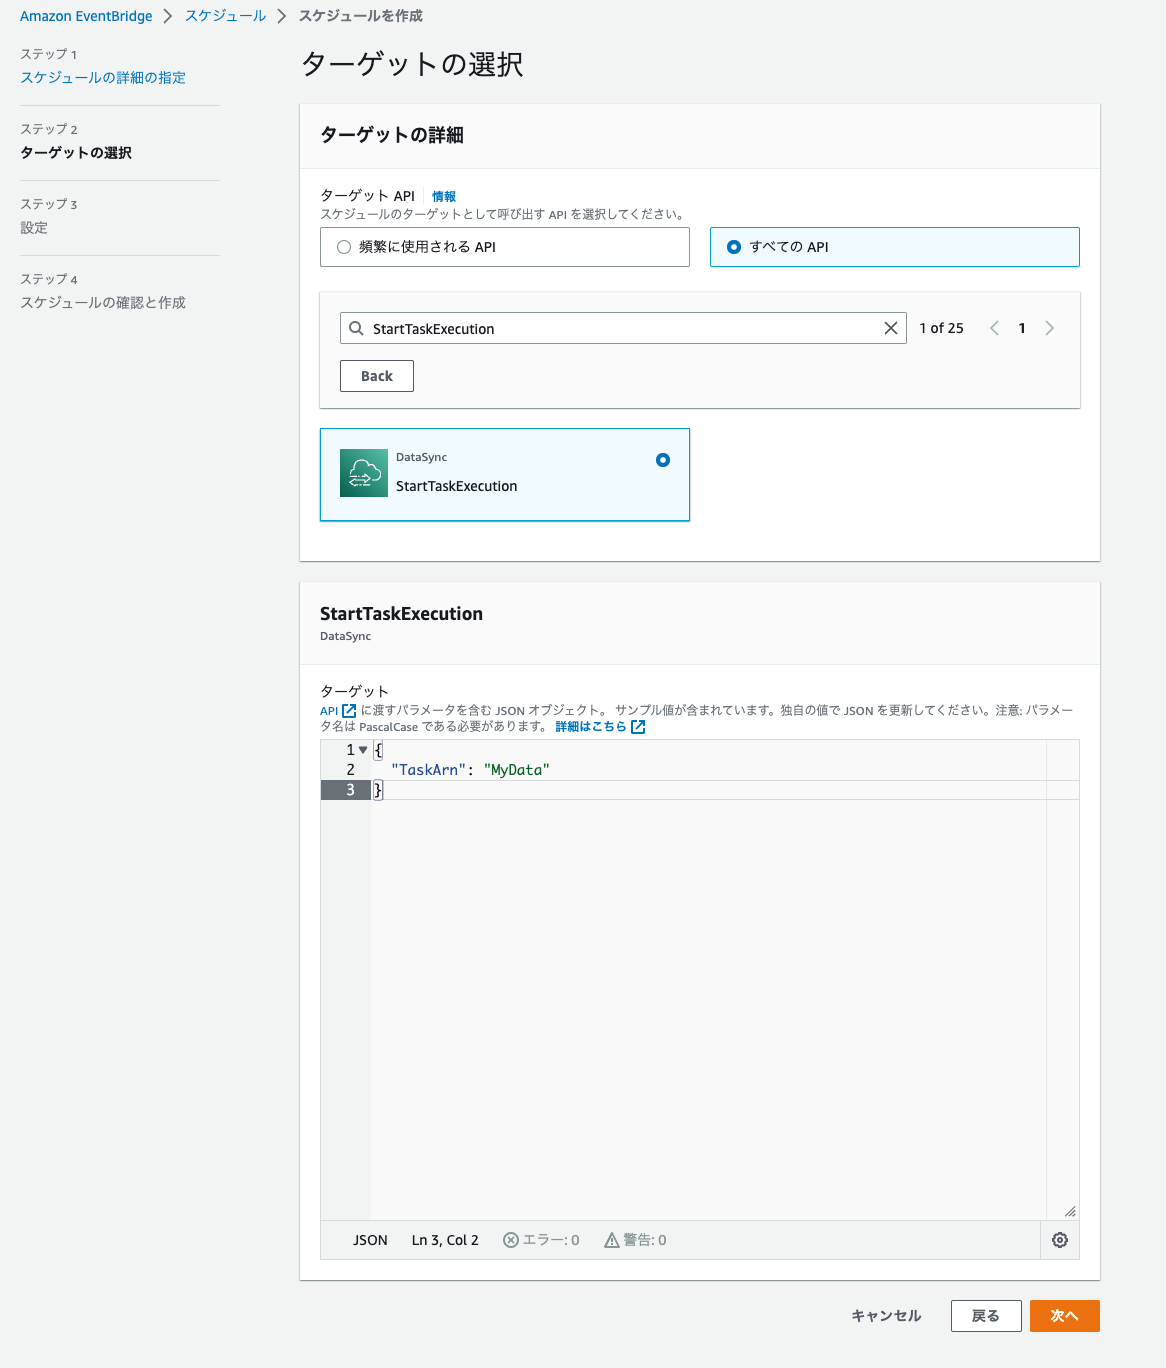1166x1368 pixels.
Task: Click the 詳細はこちら external link icon
Action: (638, 727)
